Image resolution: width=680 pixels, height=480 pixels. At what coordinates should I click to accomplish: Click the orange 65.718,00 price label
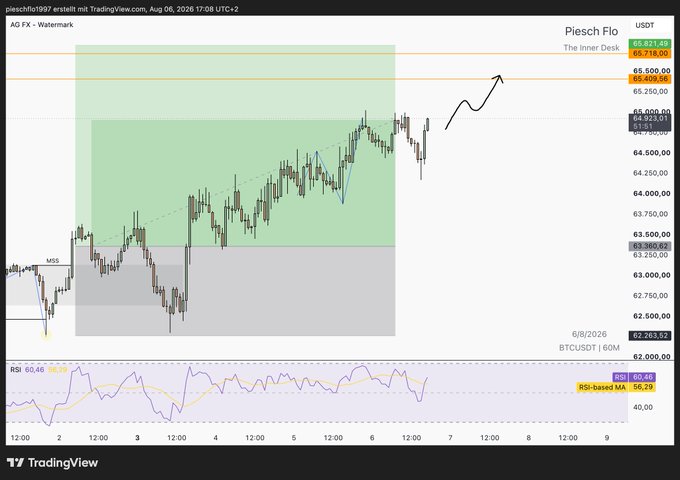pos(650,54)
